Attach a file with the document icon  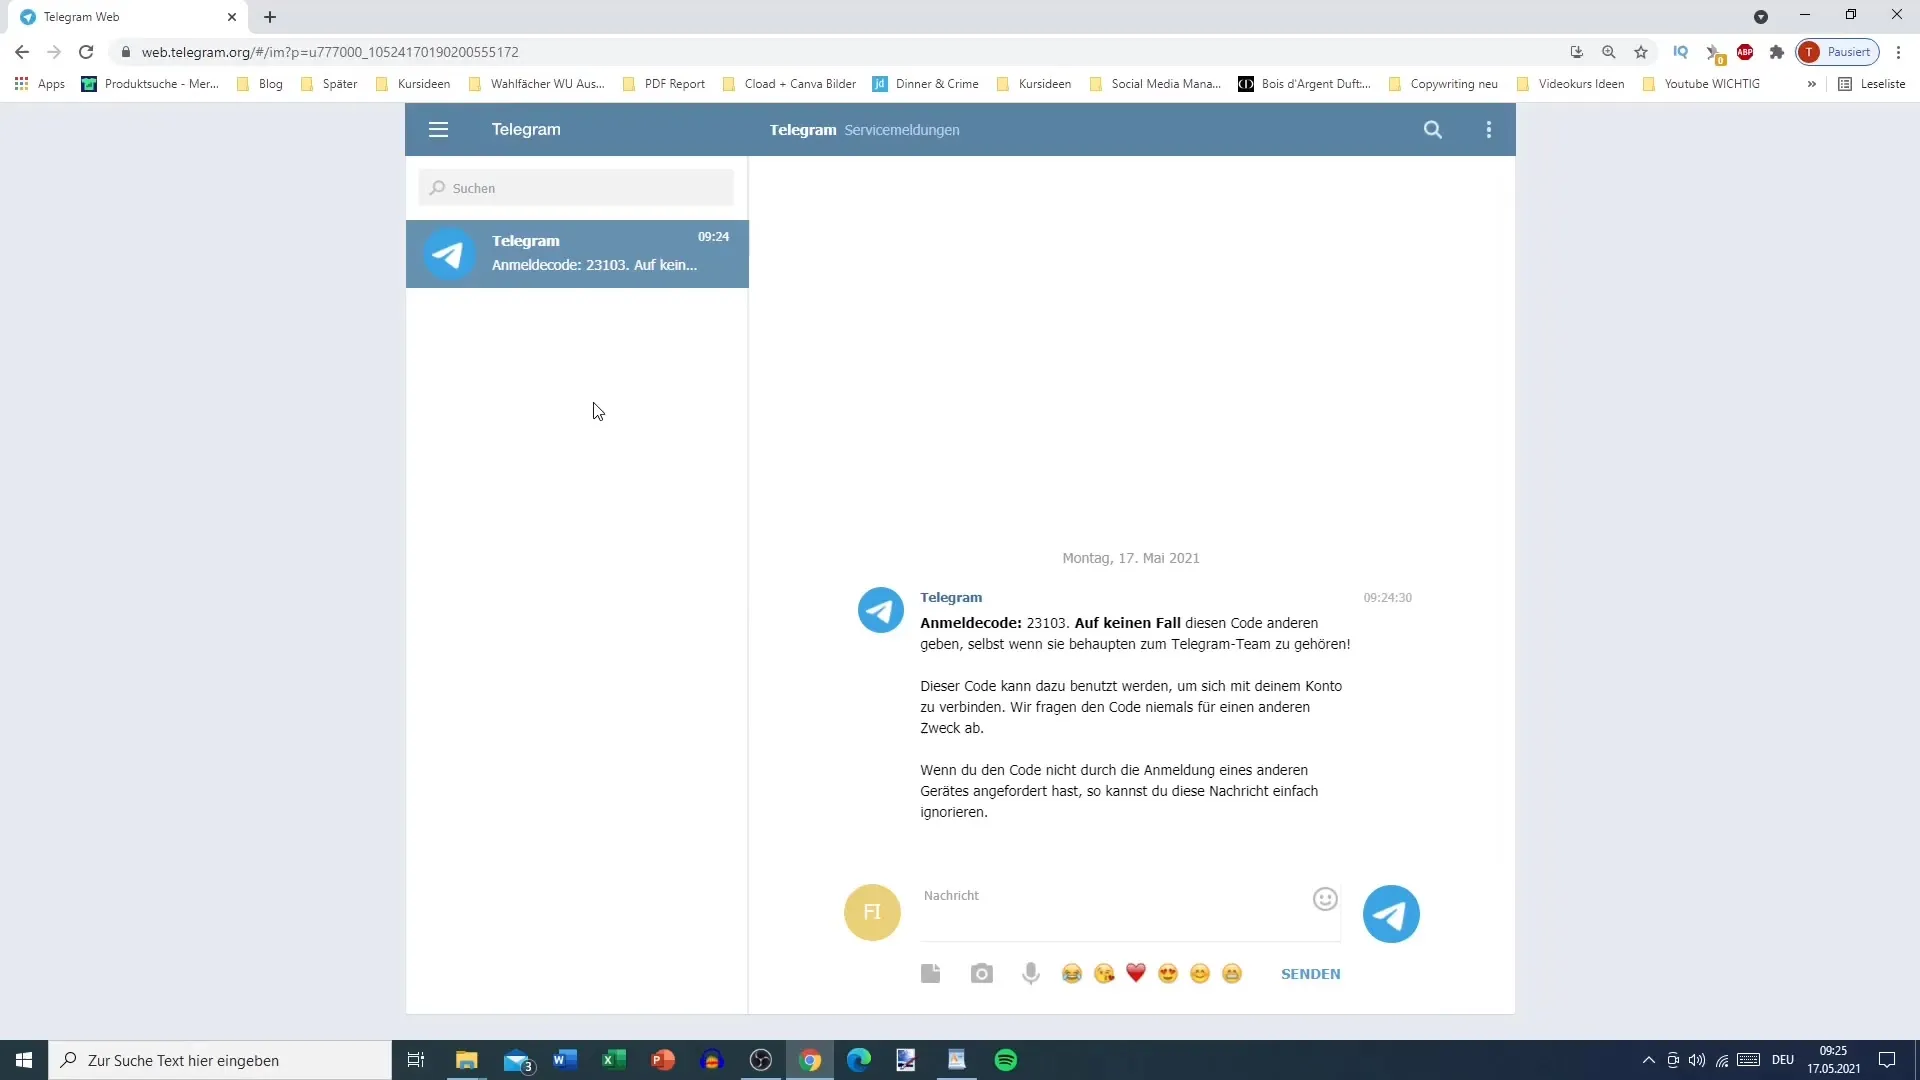[931, 974]
